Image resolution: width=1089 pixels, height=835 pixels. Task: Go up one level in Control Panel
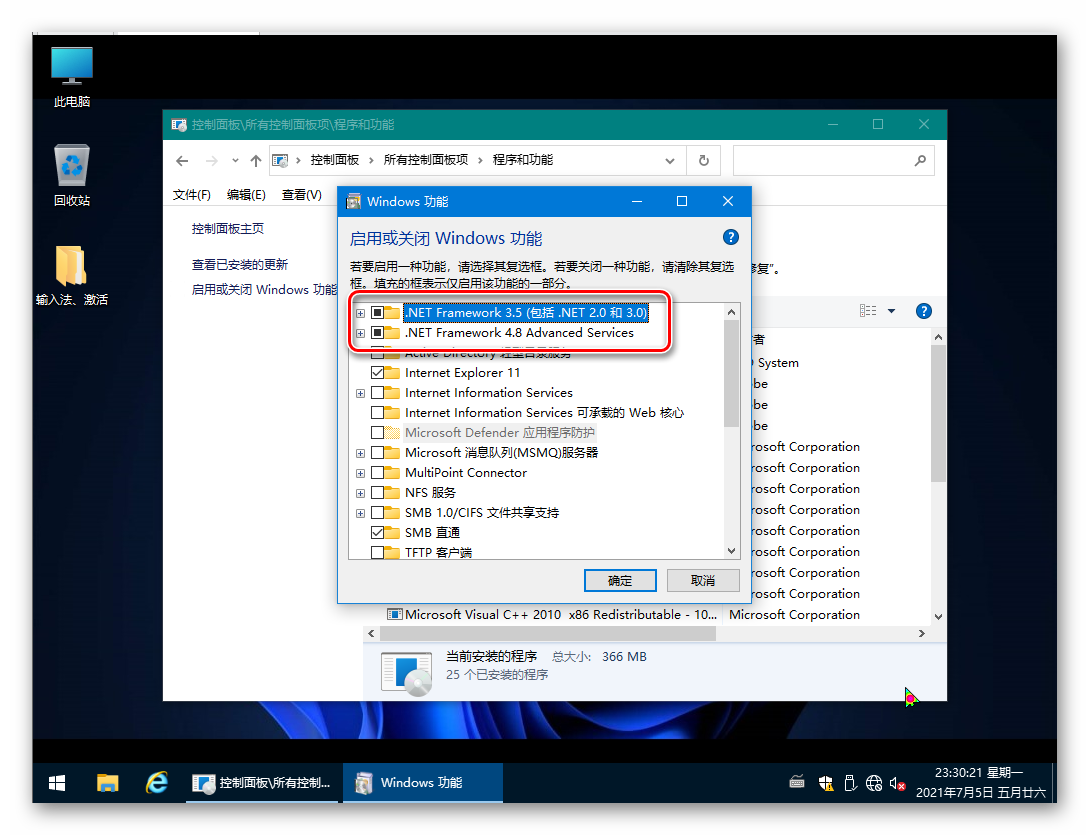coord(256,160)
